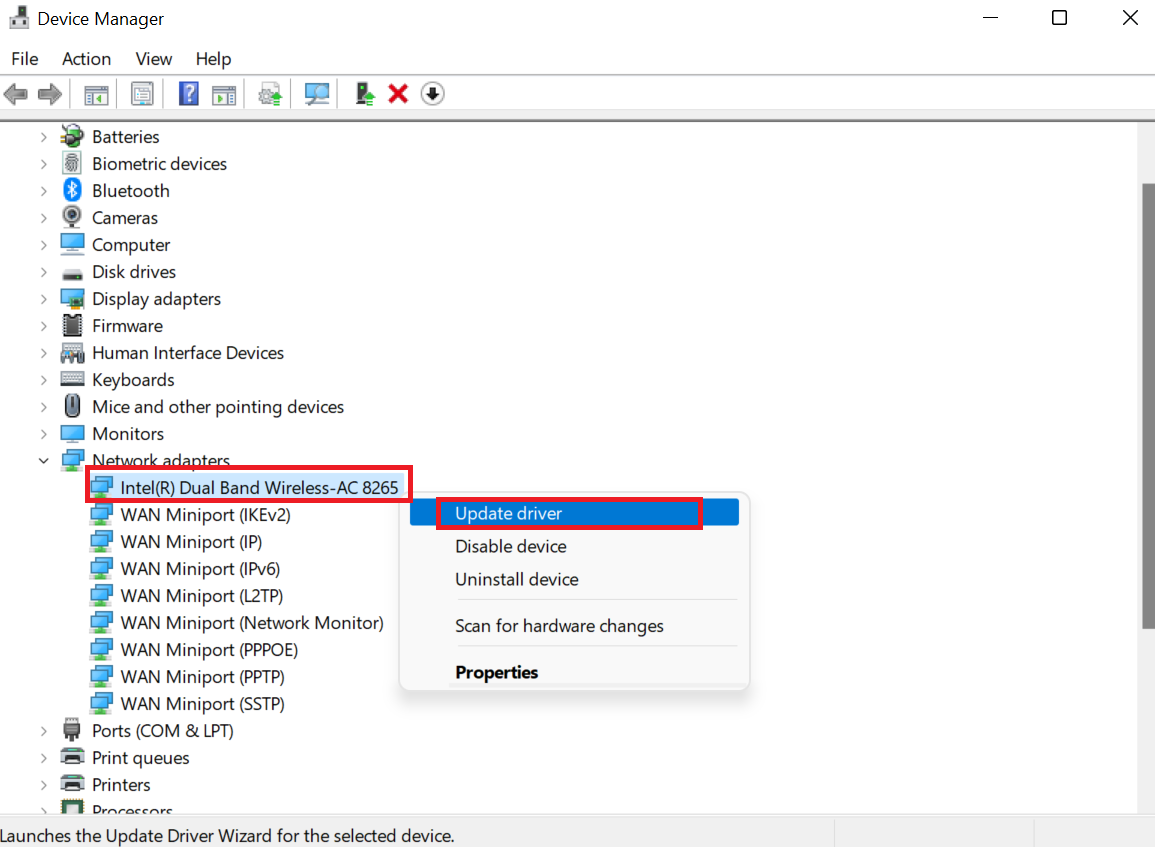1155x847 pixels.
Task: Choose Uninstall device from context menu
Action: point(574,580)
